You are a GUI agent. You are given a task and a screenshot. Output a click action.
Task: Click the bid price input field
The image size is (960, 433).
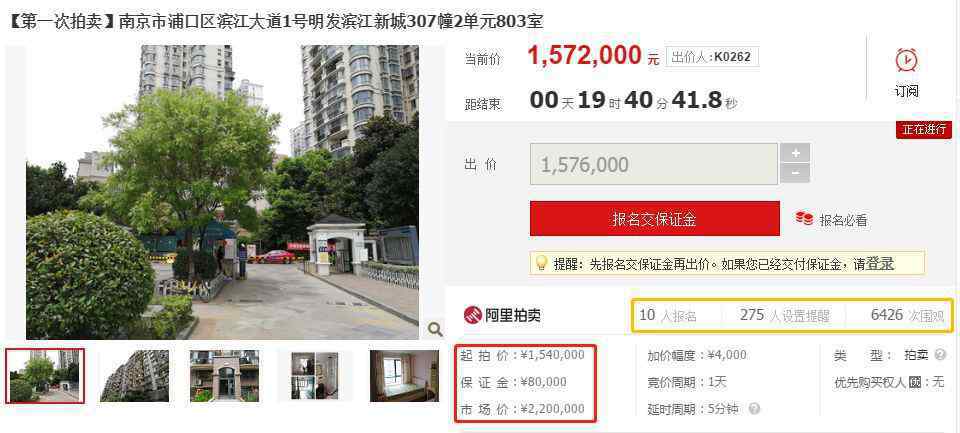click(654, 164)
